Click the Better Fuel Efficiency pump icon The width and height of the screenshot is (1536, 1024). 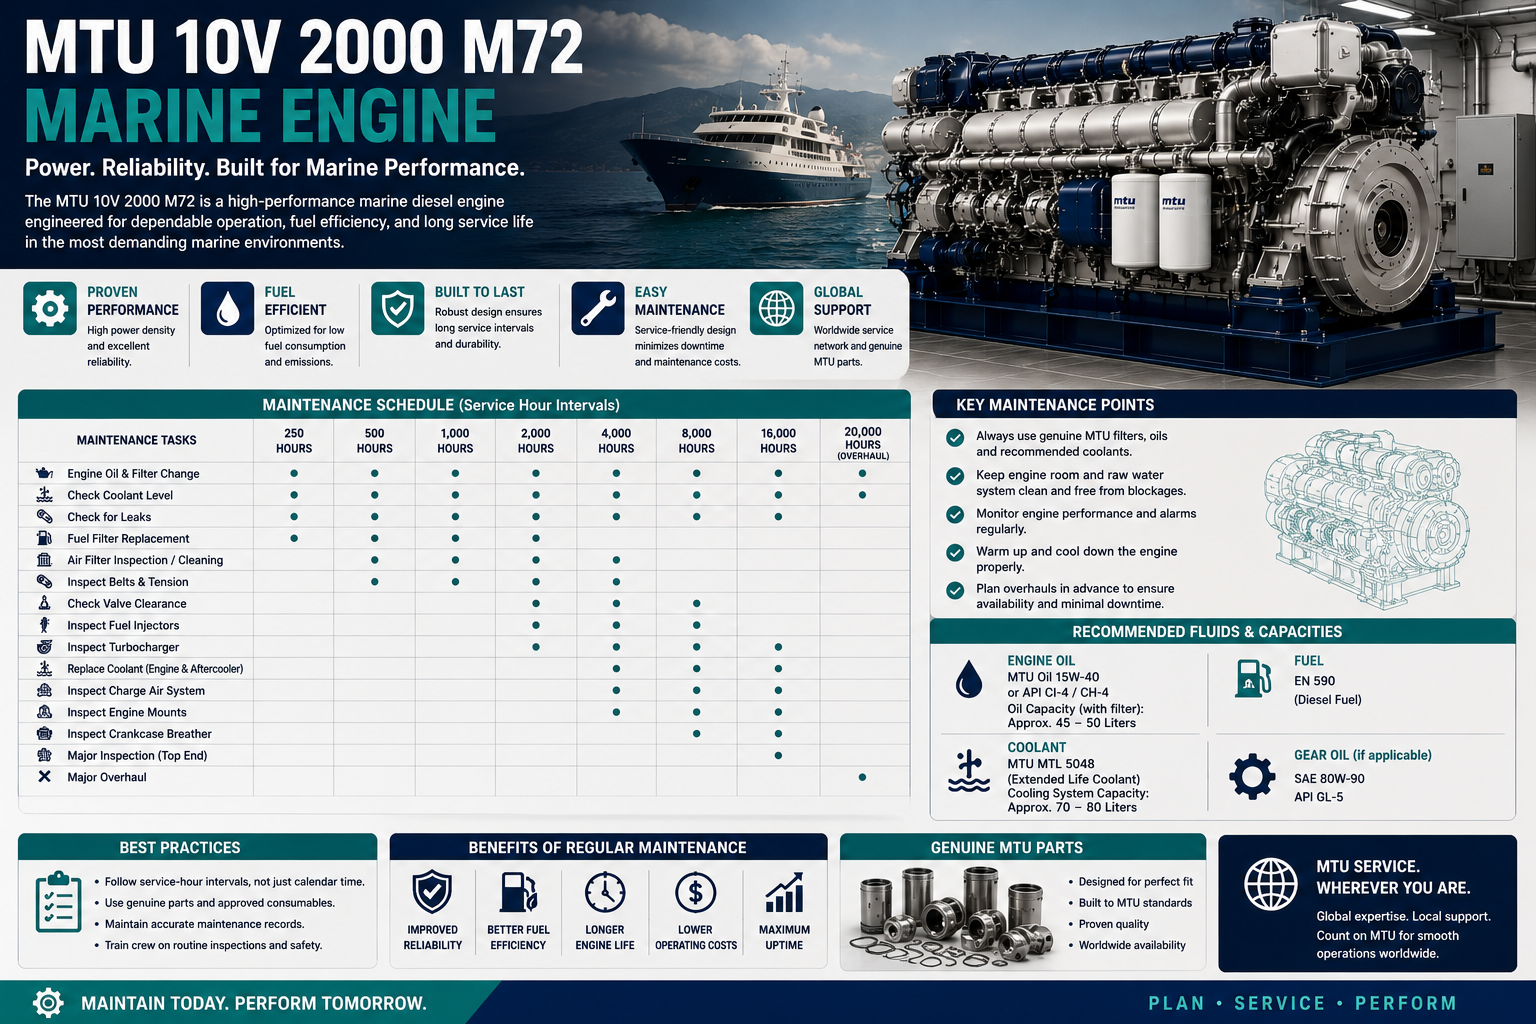[518, 892]
